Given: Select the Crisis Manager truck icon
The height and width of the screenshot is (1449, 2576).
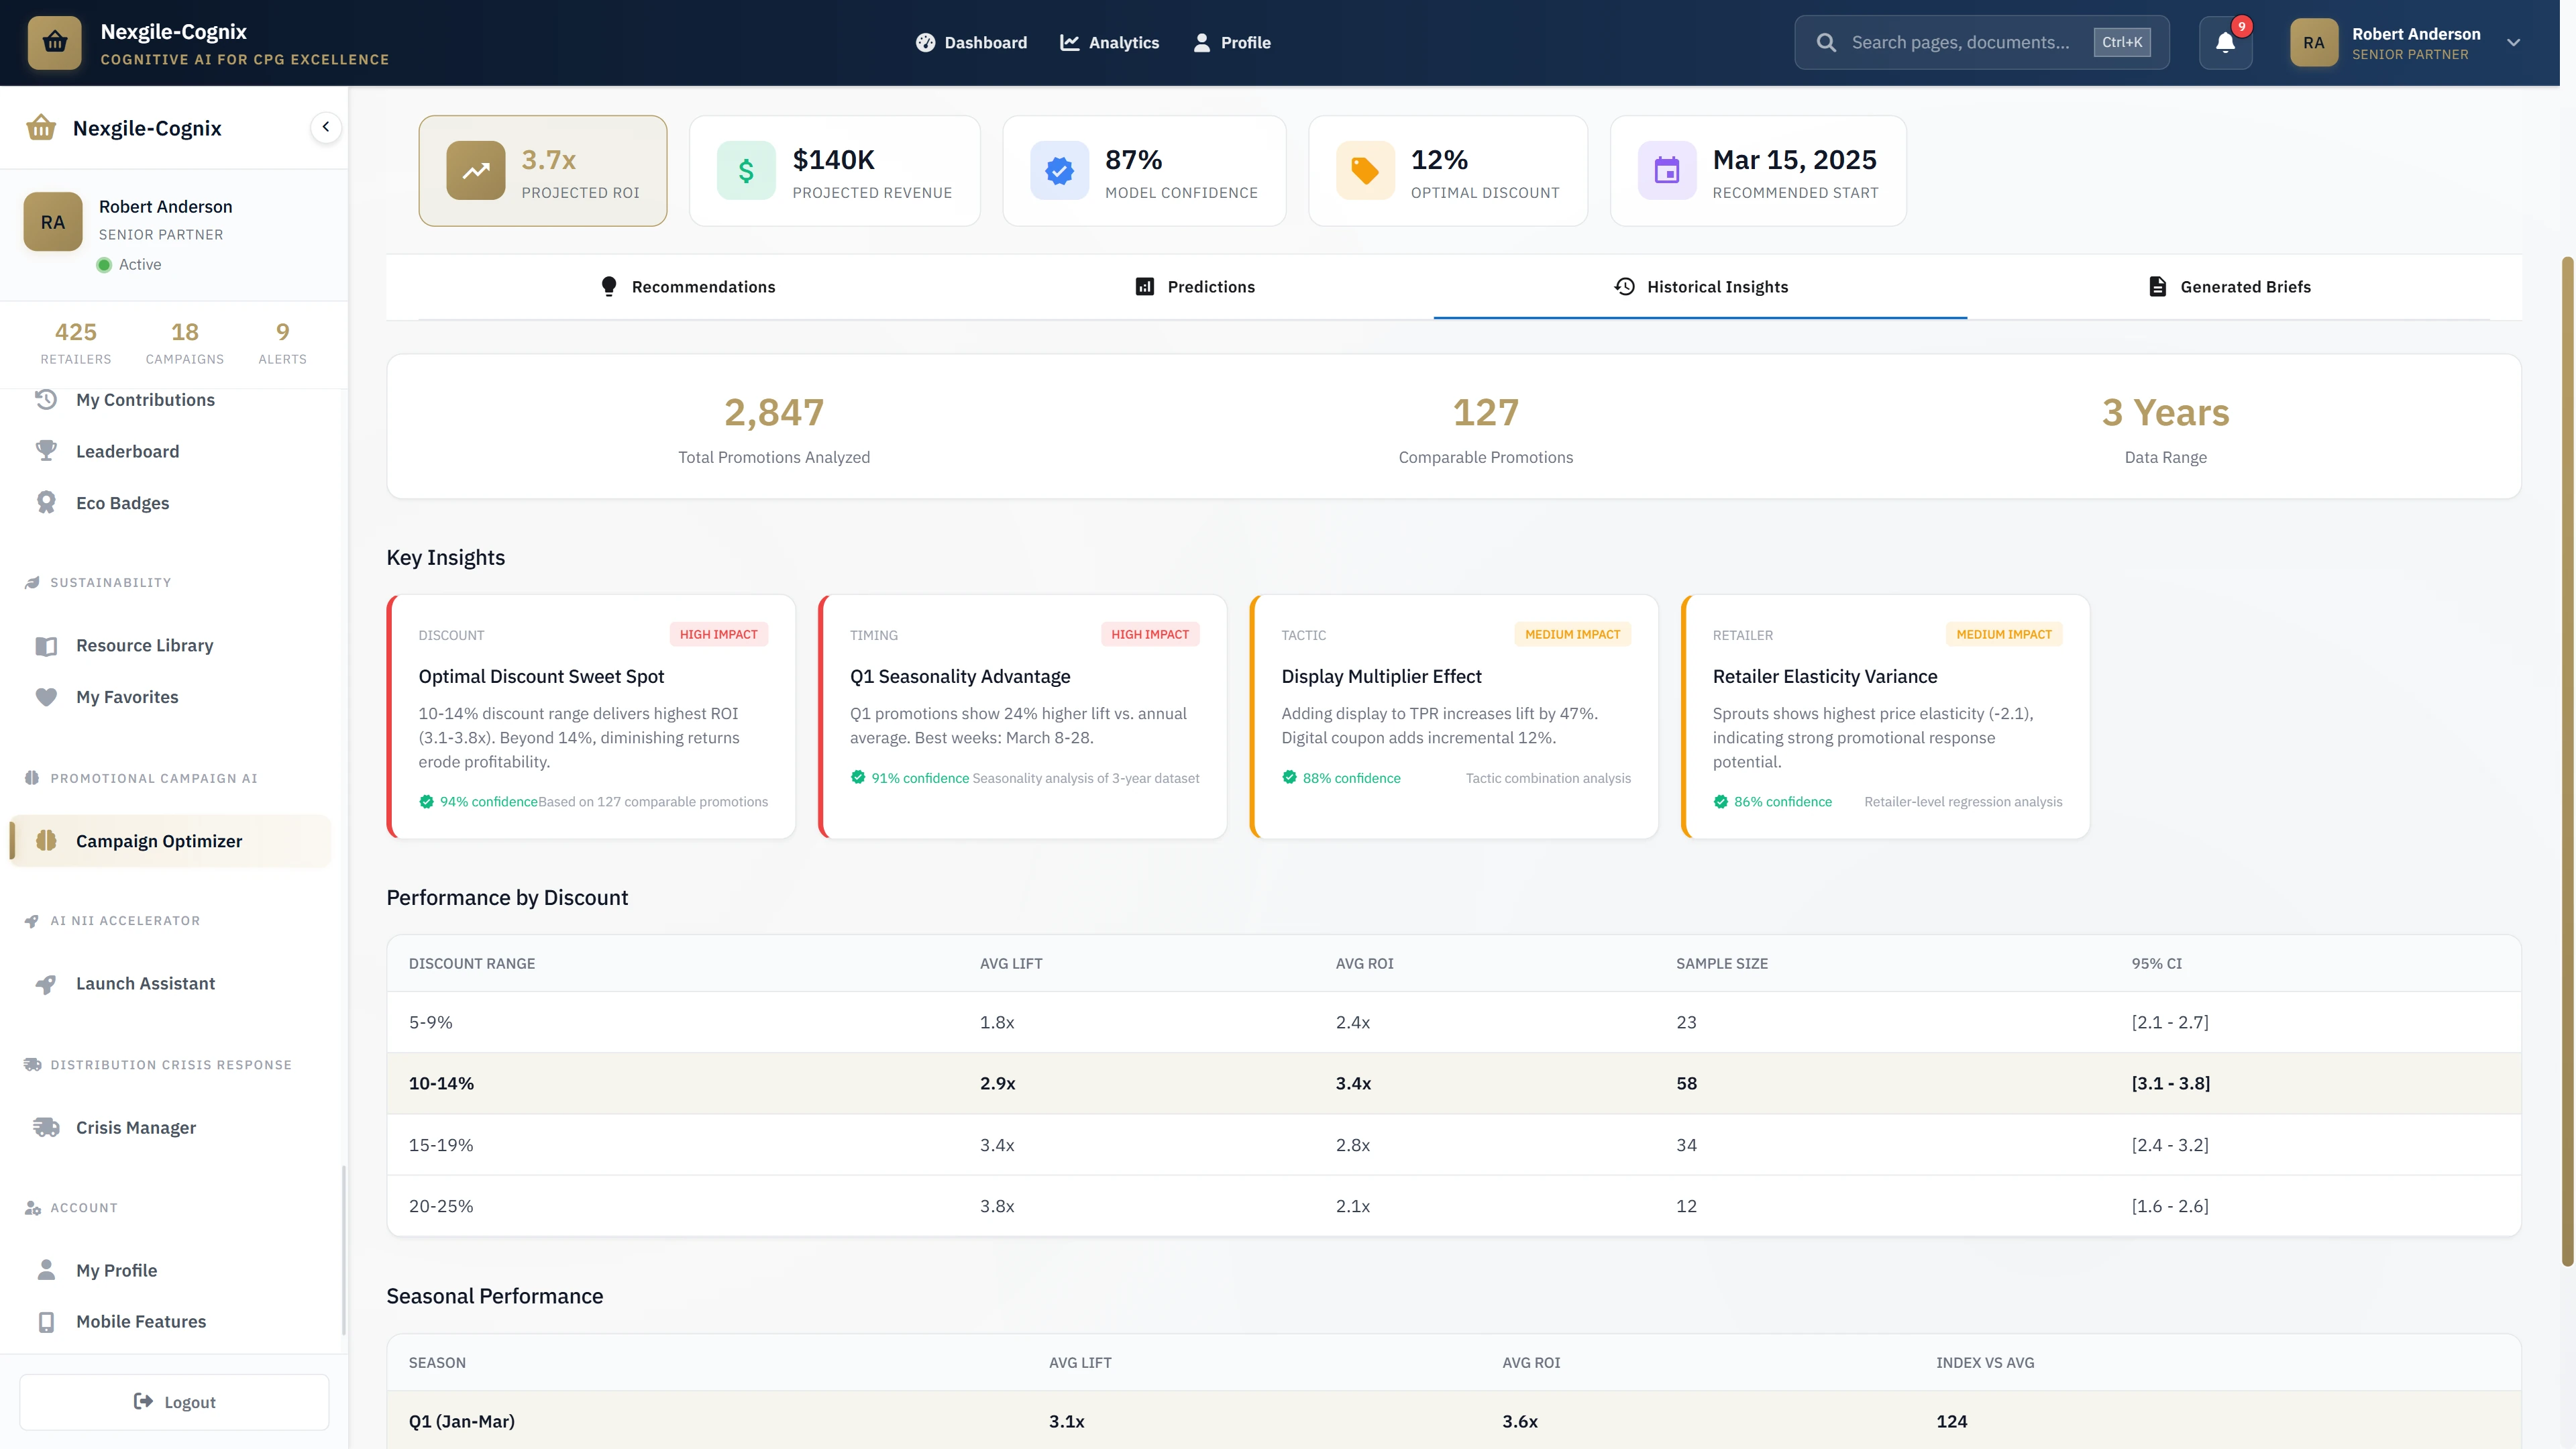Looking at the screenshot, I should (46, 1127).
